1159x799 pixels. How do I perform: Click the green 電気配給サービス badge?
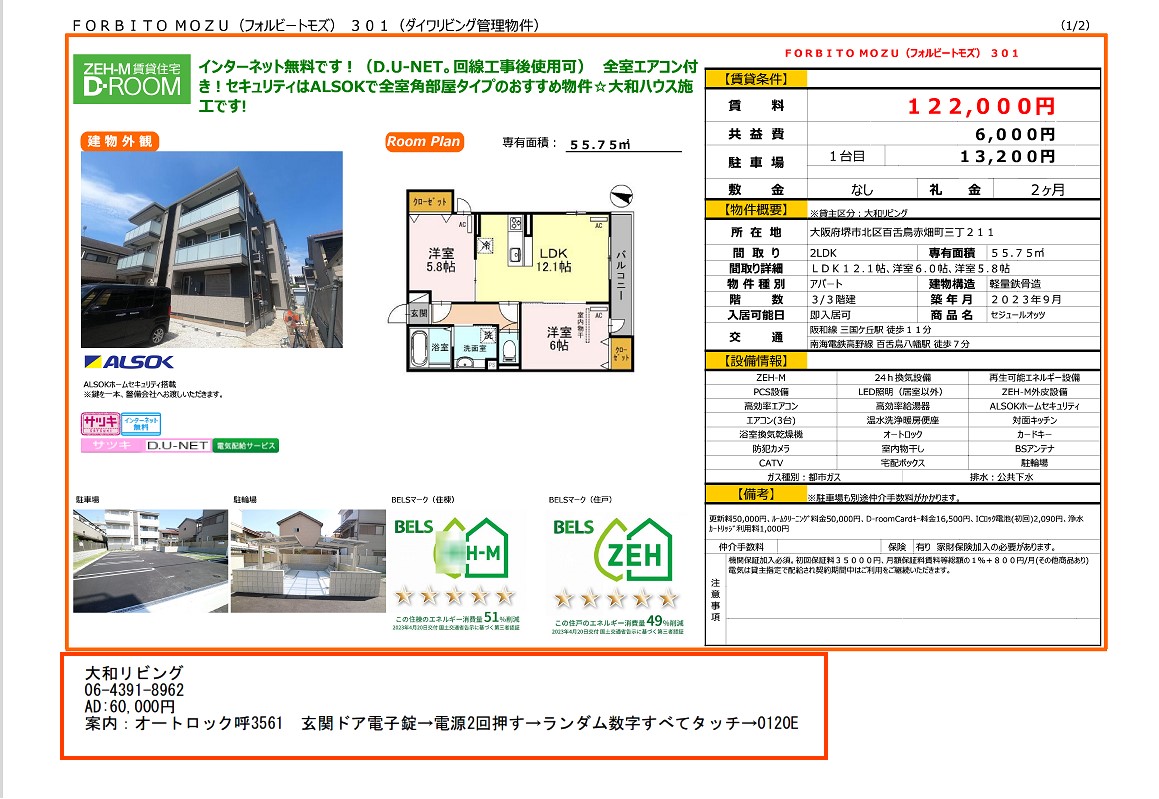pyautogui.click(x=246, y=446)
